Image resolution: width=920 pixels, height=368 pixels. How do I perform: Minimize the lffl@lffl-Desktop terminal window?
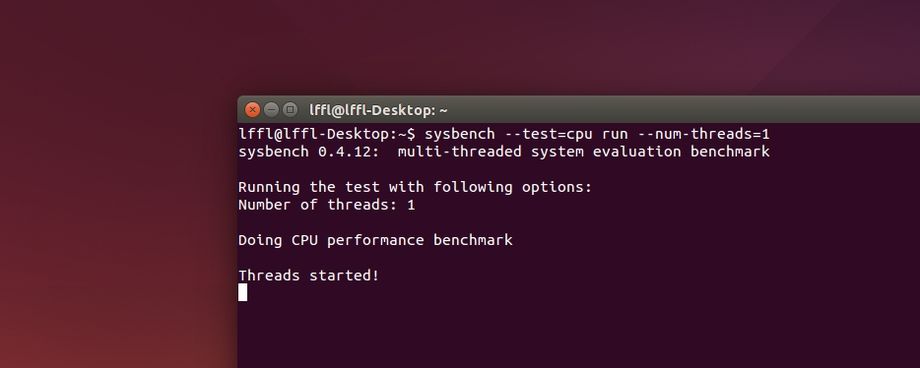point(271,110)
